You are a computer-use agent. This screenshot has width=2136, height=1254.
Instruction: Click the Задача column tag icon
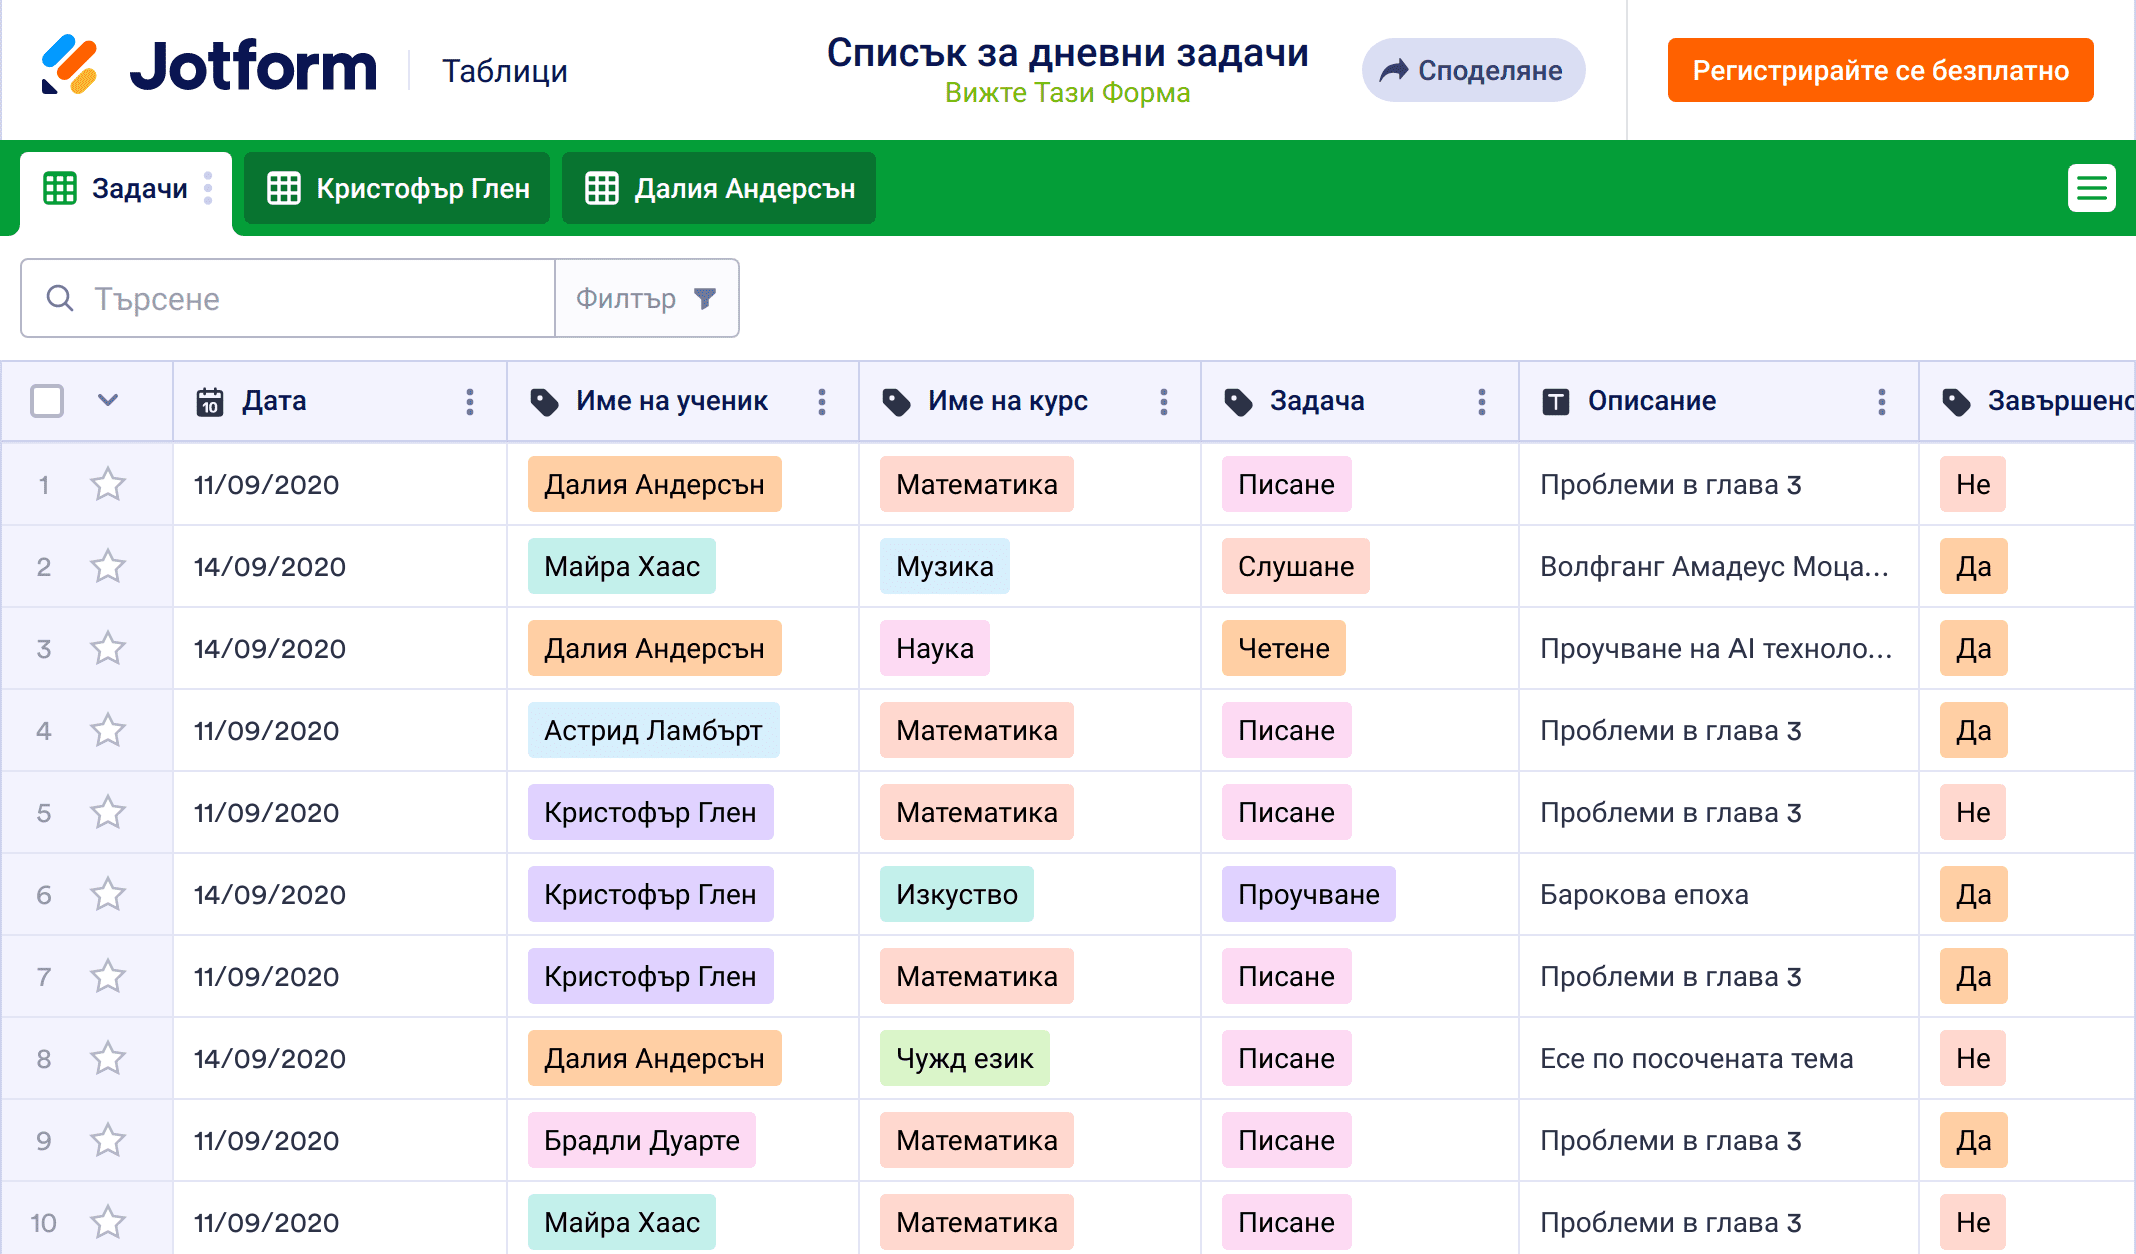pyautogui.click(x=1238, y=402)
